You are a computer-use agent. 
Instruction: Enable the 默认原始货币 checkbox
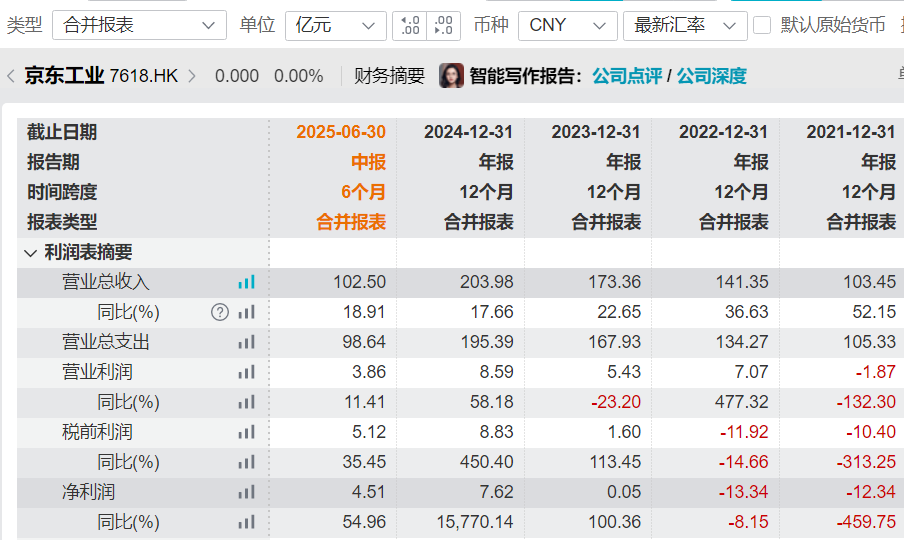[x=762, y=25]
